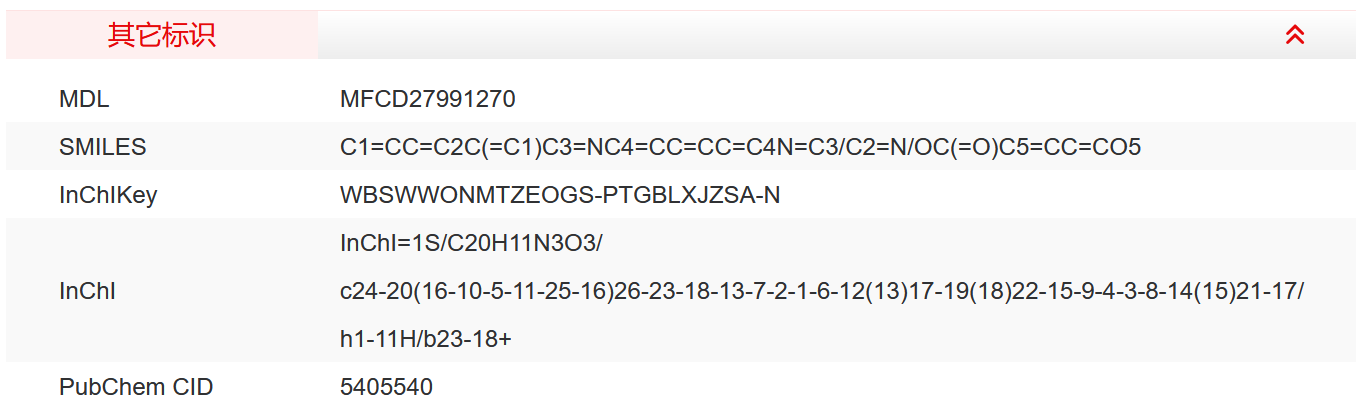Click the 其它标识 section title
This screenshot has height=417, width=1356.
coord(161,35)
